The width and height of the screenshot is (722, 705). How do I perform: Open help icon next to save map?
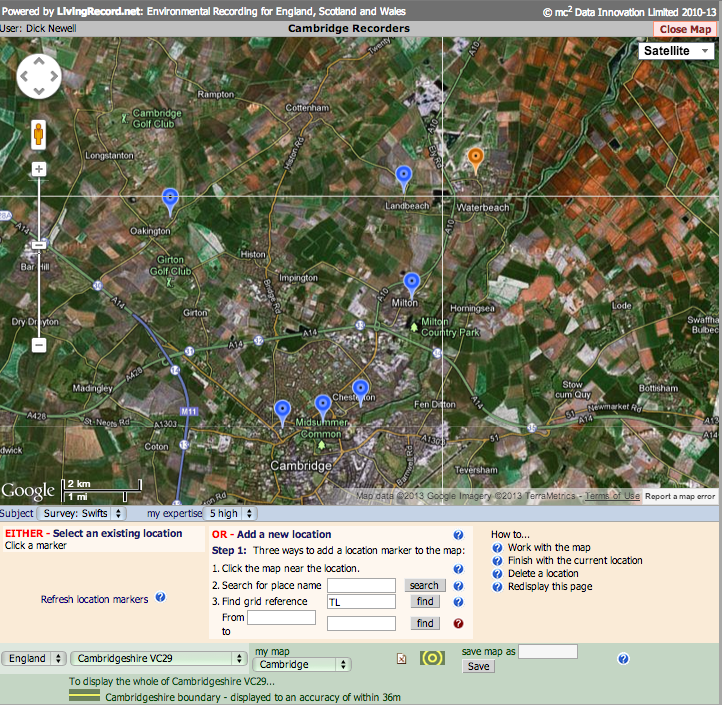623,659
